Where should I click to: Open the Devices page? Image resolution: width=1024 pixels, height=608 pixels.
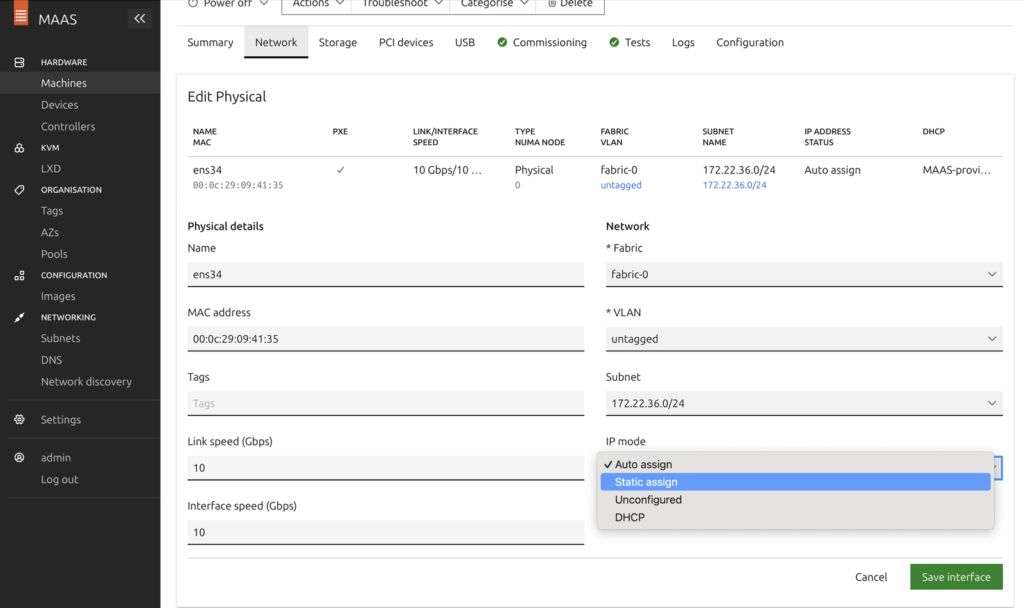59,104
